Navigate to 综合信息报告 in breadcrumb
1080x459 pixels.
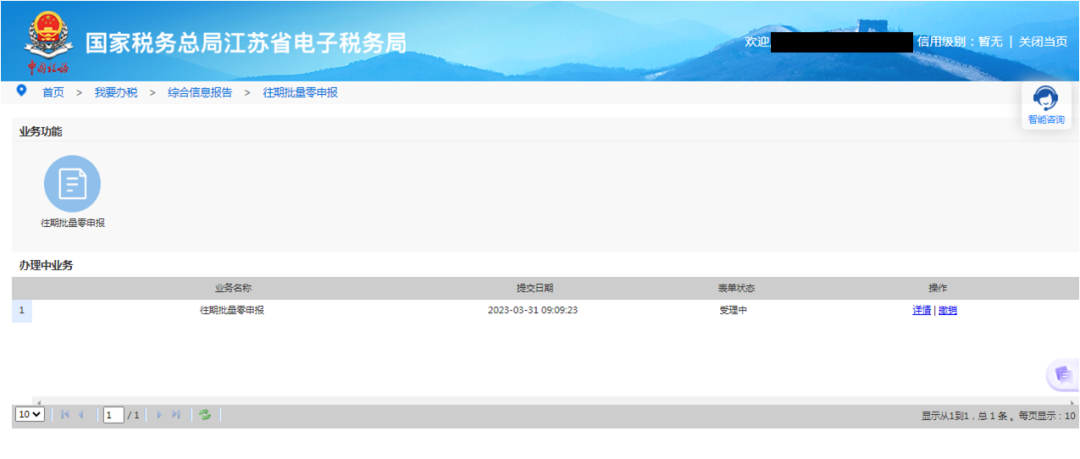(x=200, y=92)
